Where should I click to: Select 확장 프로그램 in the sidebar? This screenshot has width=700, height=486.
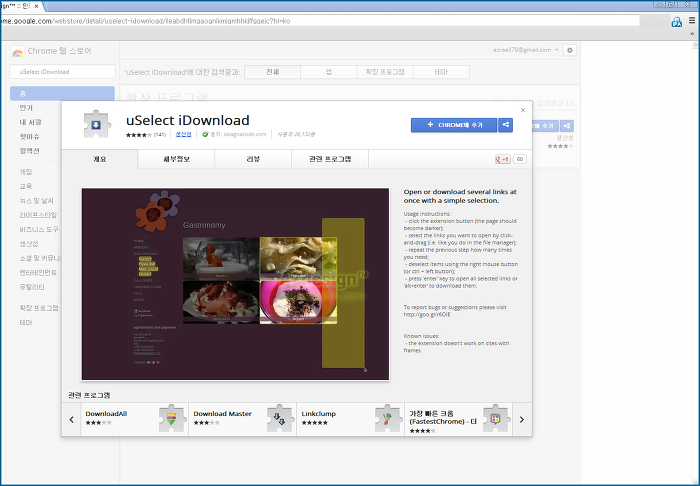(39, 308)
